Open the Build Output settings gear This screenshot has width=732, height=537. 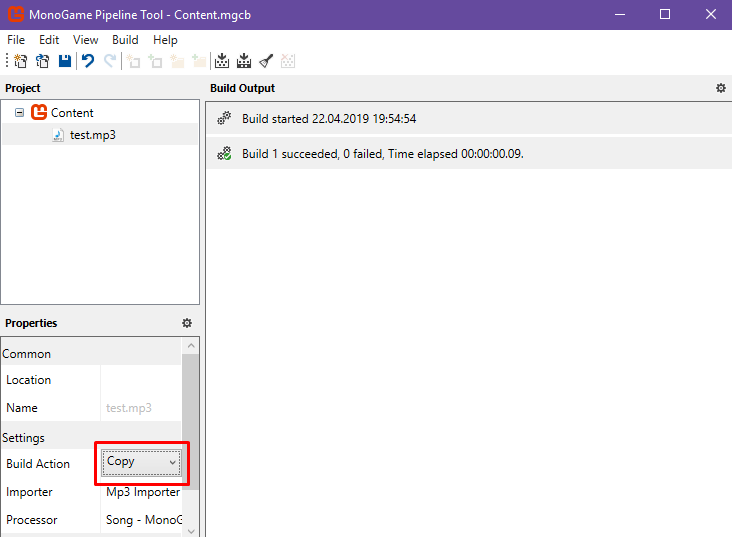721,88
